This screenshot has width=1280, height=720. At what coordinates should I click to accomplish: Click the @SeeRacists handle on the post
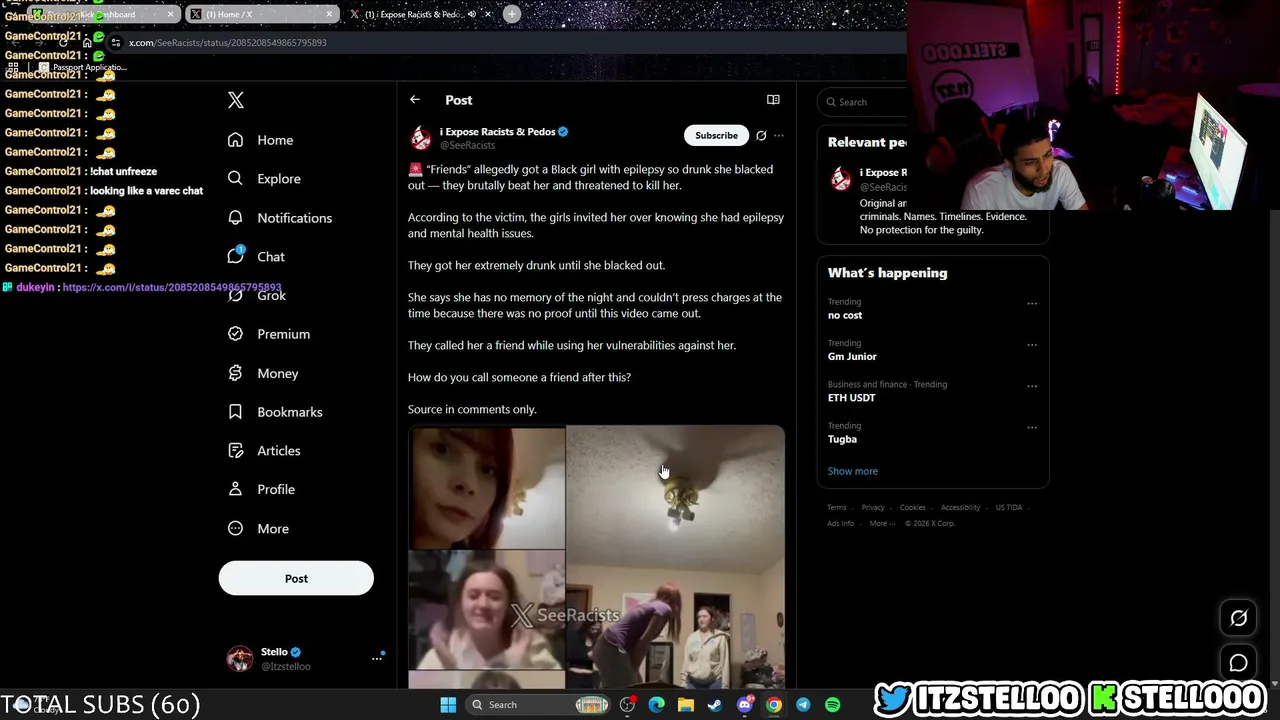[x=467, y=146]
